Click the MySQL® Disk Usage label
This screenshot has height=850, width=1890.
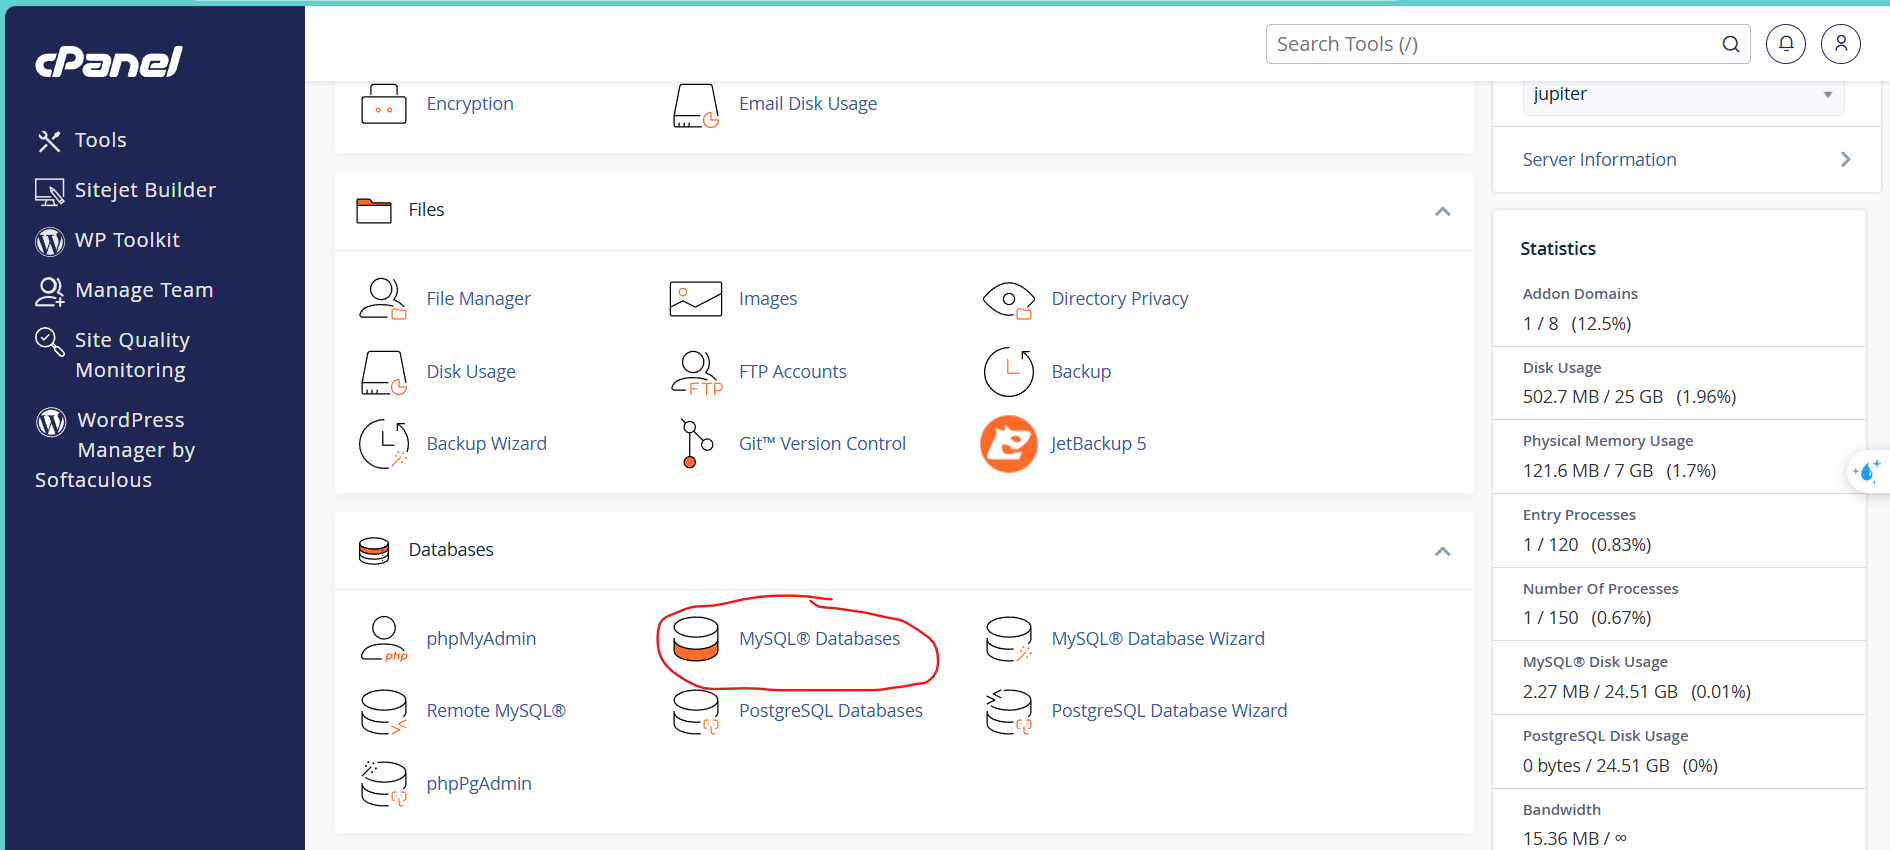click(1595, 662)
